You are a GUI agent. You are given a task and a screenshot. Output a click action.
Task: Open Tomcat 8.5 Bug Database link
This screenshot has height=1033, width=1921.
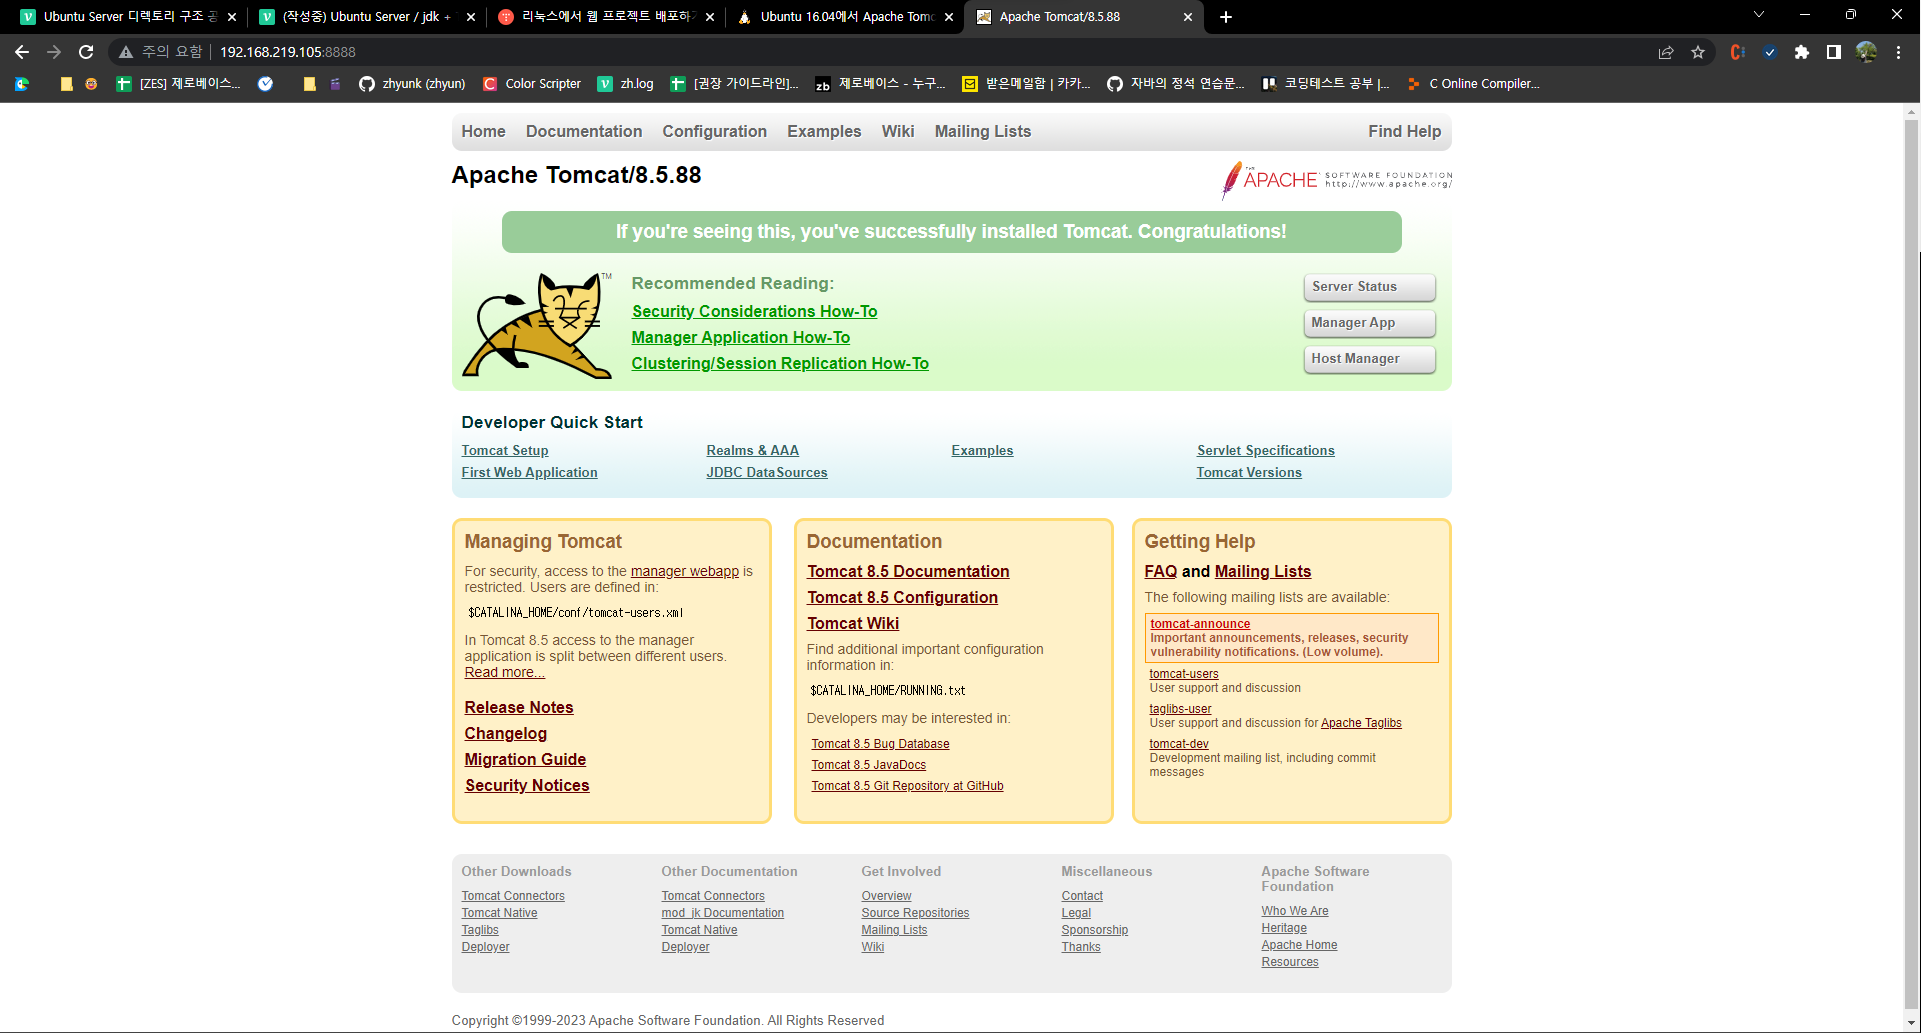[880, 744]
